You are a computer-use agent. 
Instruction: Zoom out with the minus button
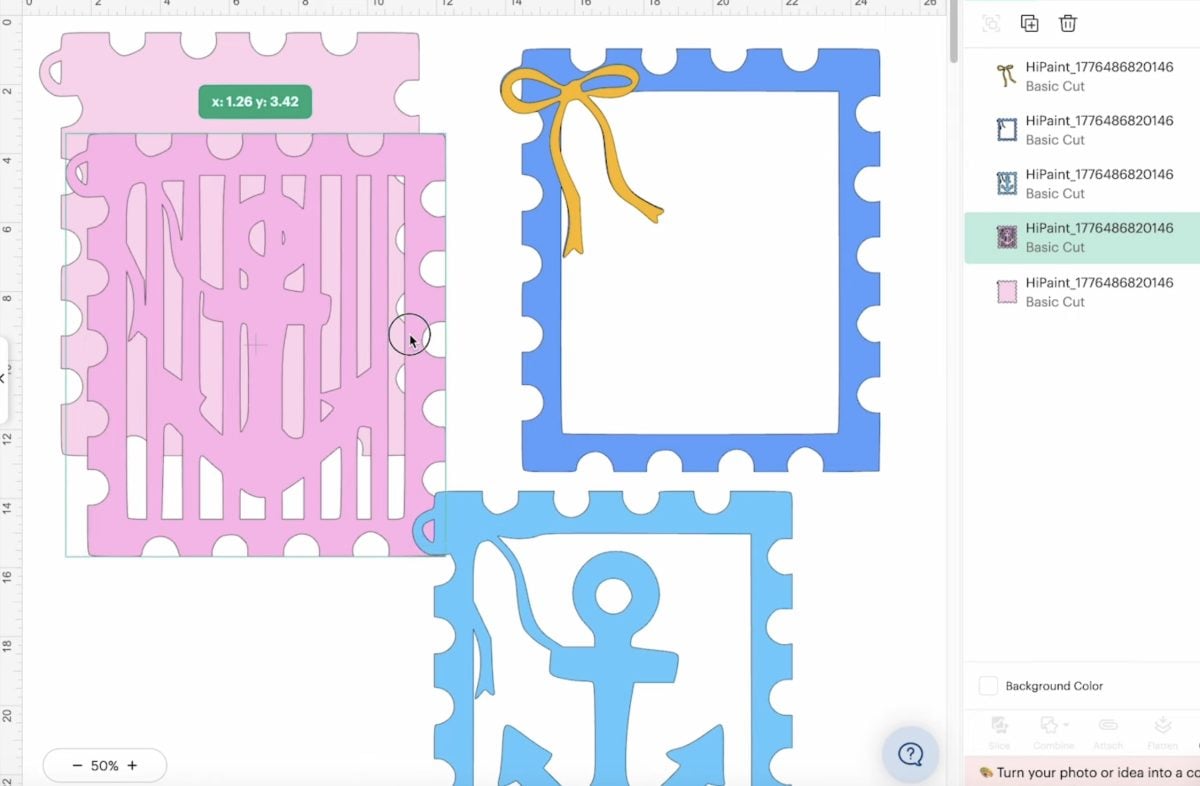tap(77, 766)
